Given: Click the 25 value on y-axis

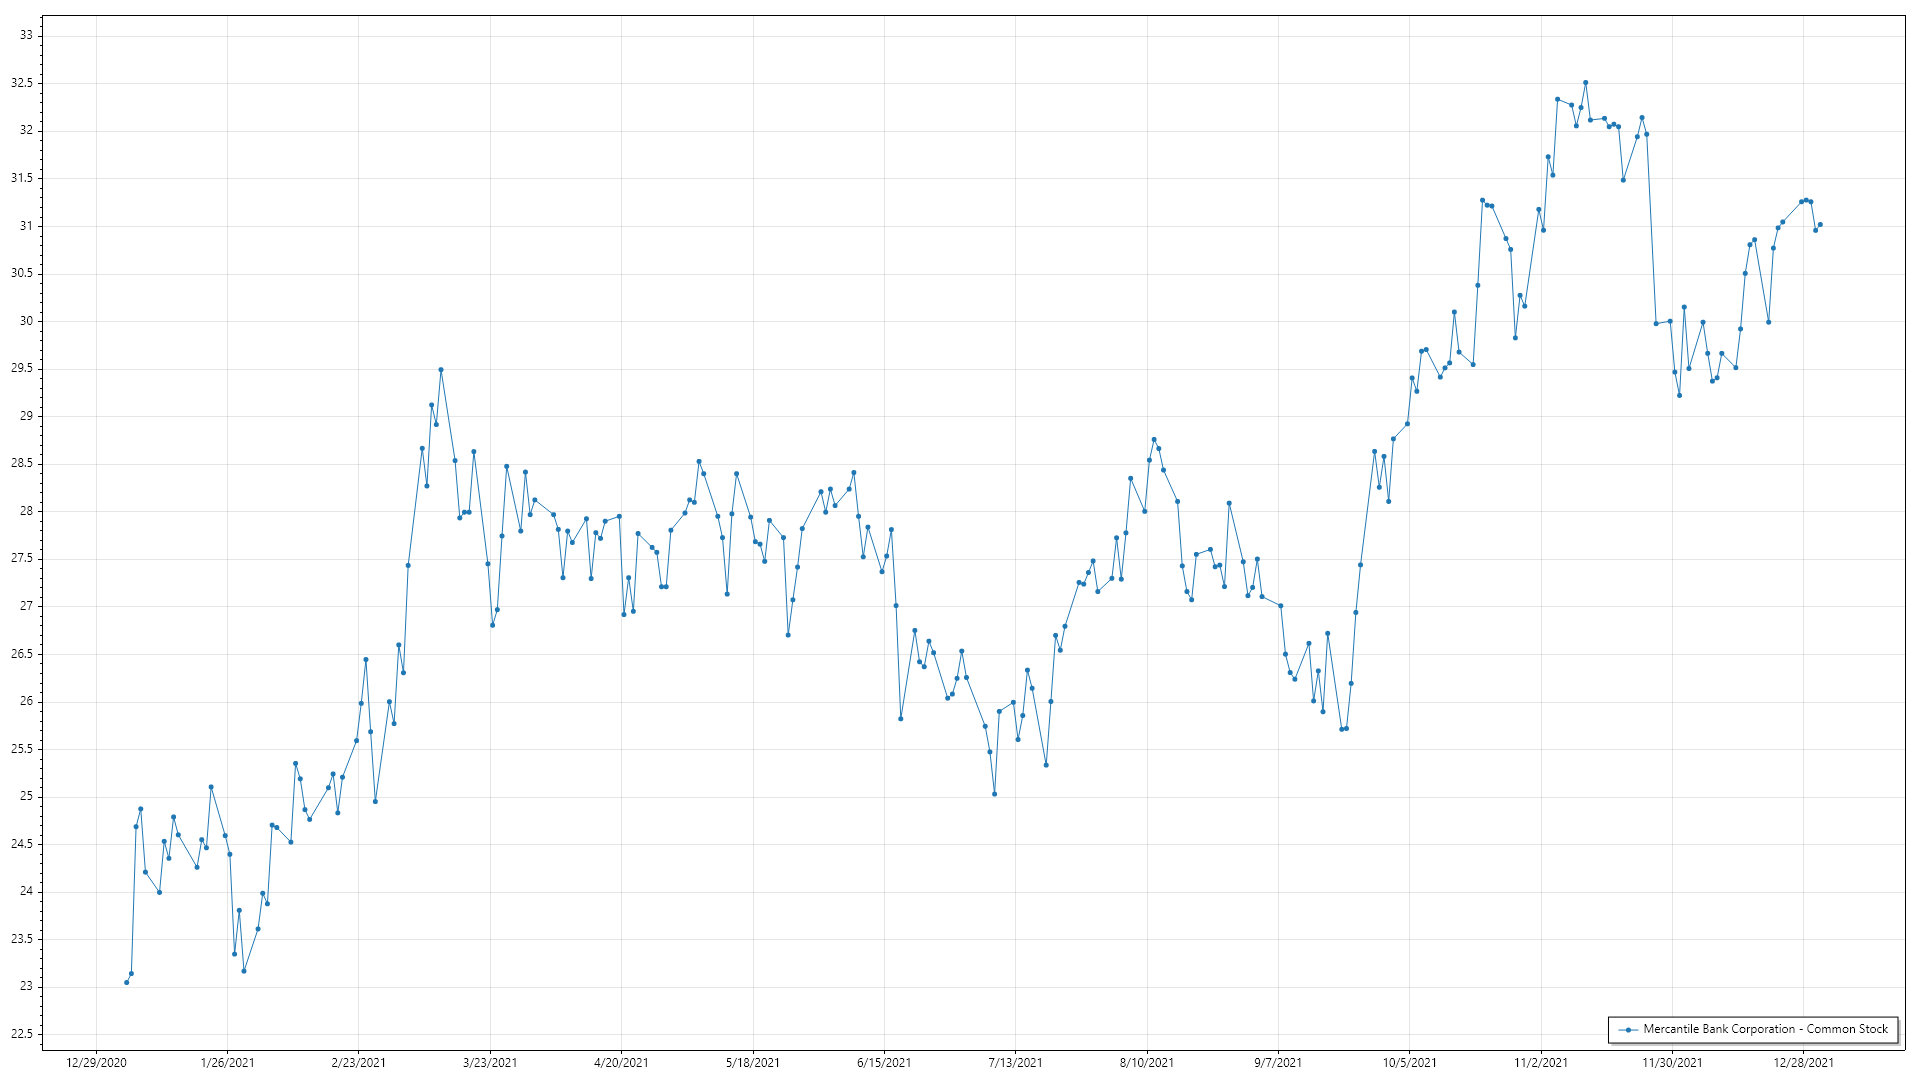Looking at the screenshot, I should (26, 796).
